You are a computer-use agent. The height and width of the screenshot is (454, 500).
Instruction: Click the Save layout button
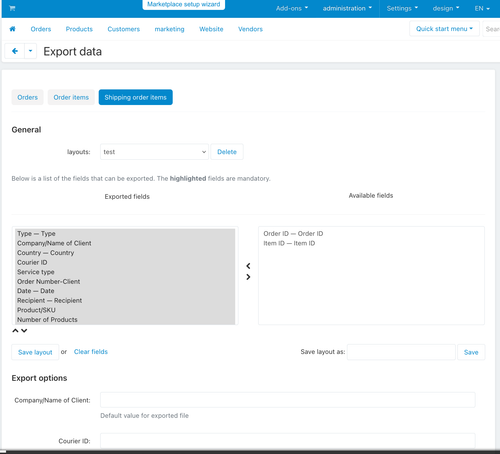[35, 352]
